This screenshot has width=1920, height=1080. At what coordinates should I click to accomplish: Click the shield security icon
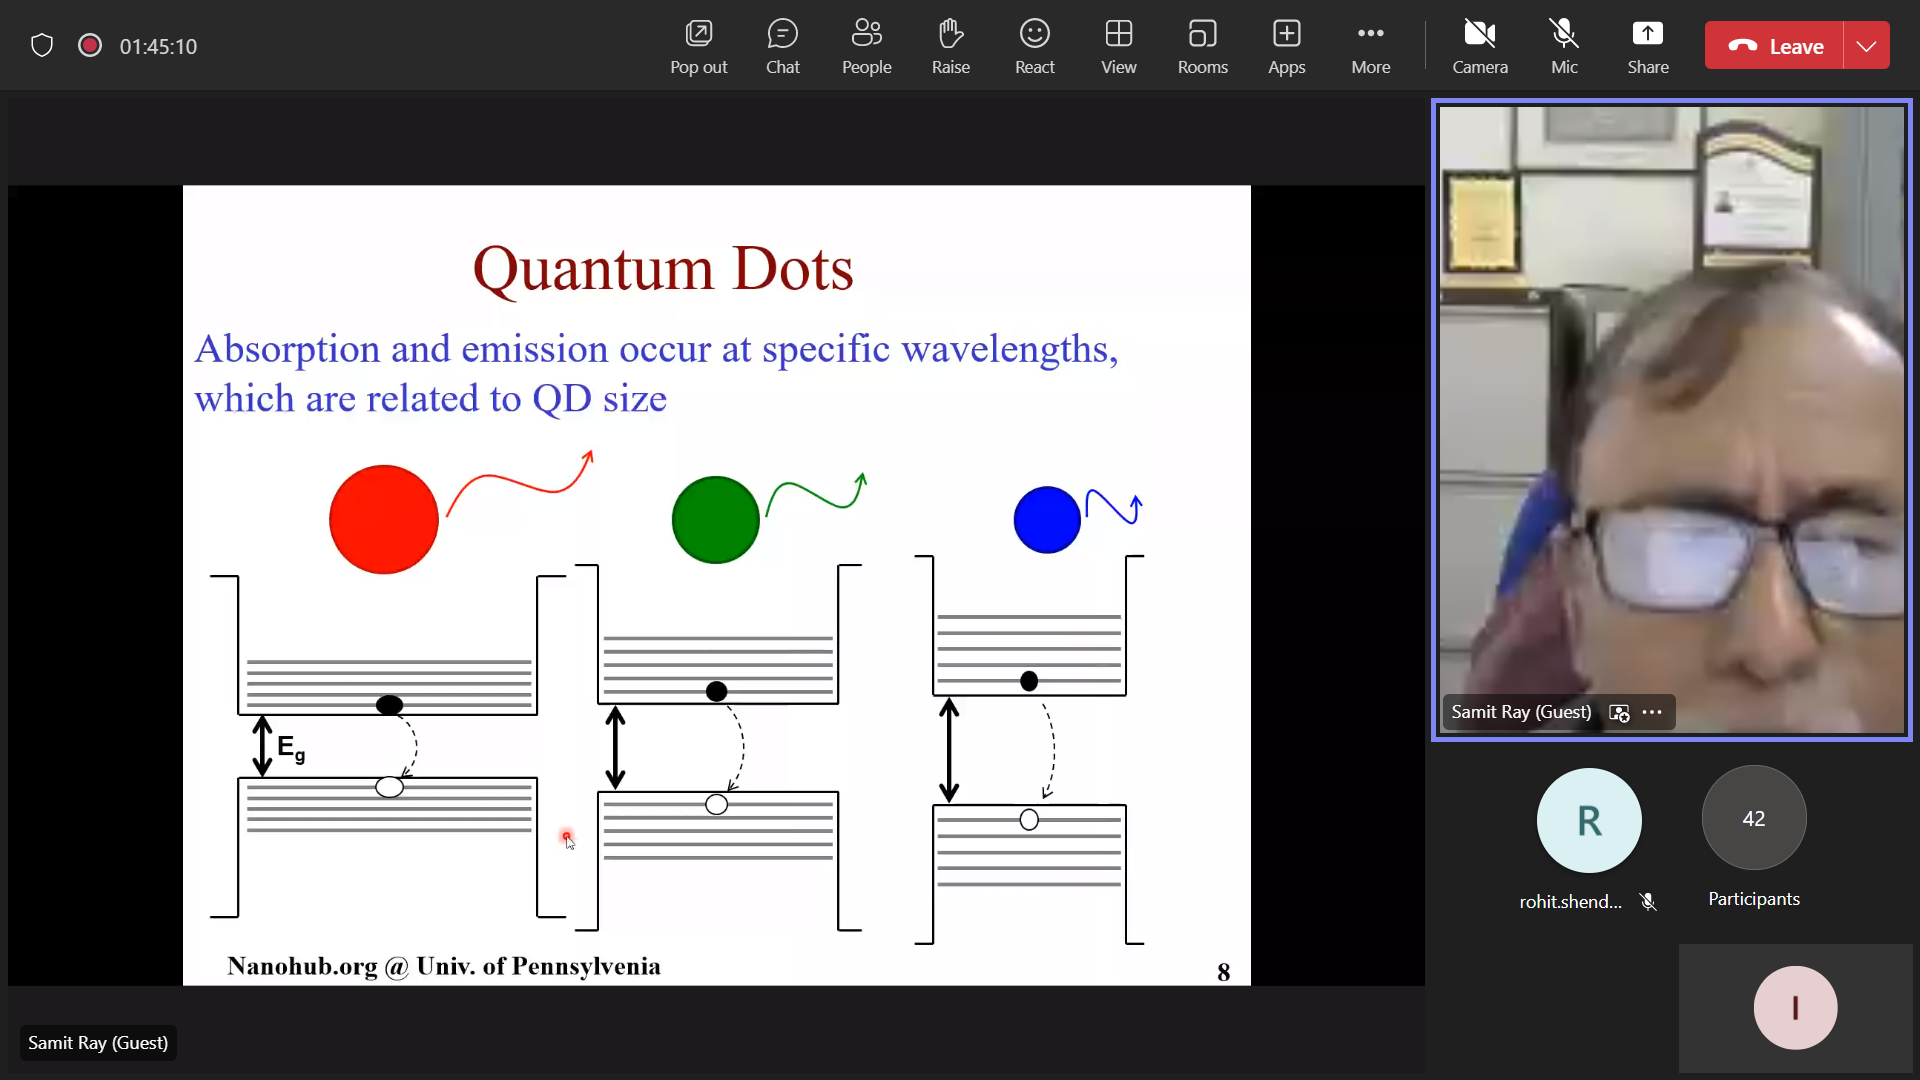pyautogui.click(x=42, y=46)
